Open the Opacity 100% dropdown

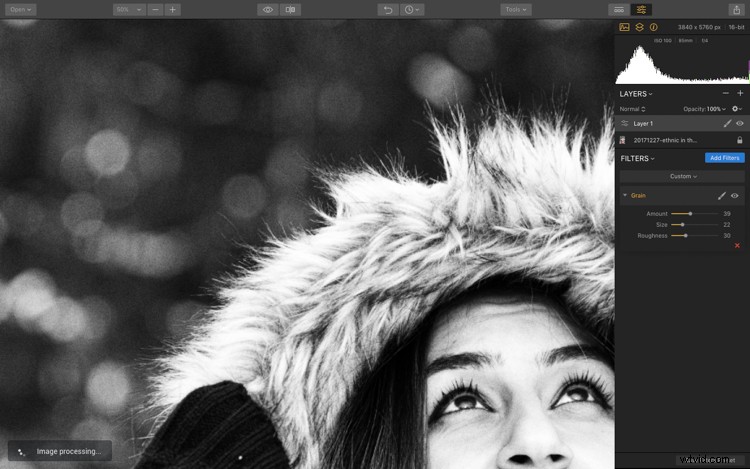[x=704, y=109]
